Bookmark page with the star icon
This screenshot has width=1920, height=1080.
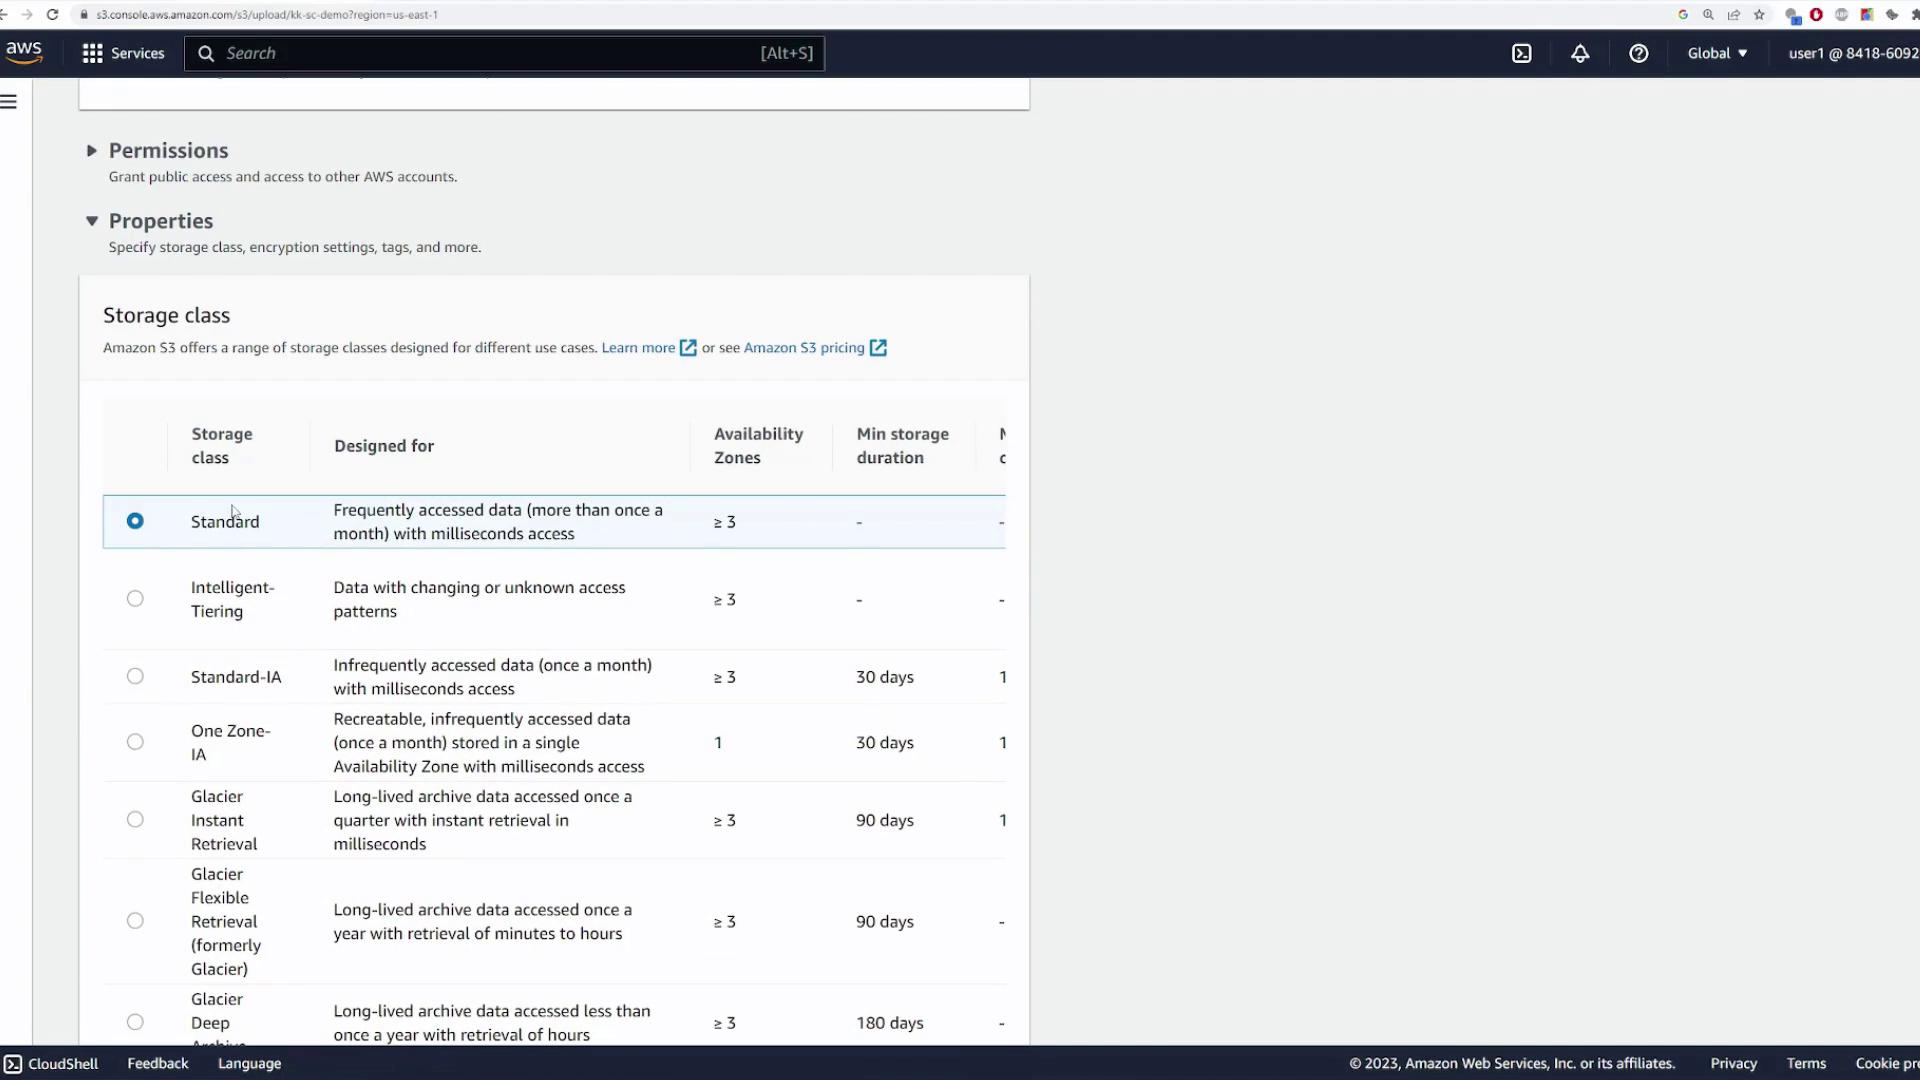click(x=1759, y=14)
